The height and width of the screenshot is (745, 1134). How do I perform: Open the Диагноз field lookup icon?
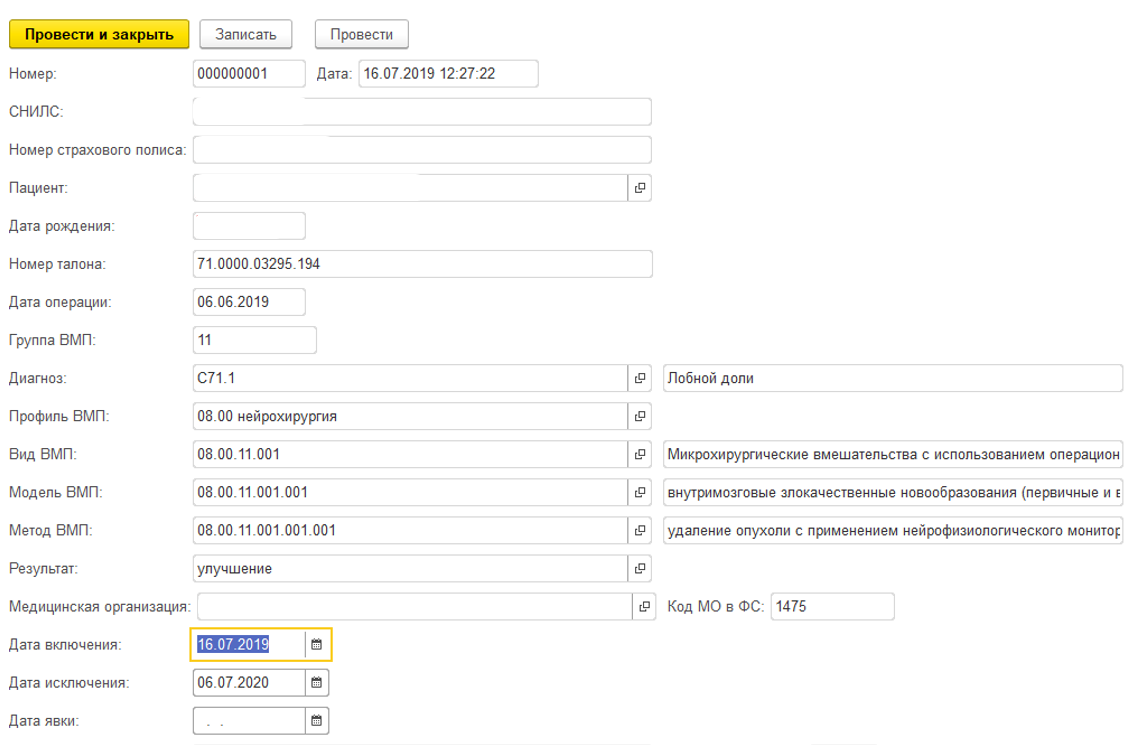pyautogui.click(x=640, y=378)
